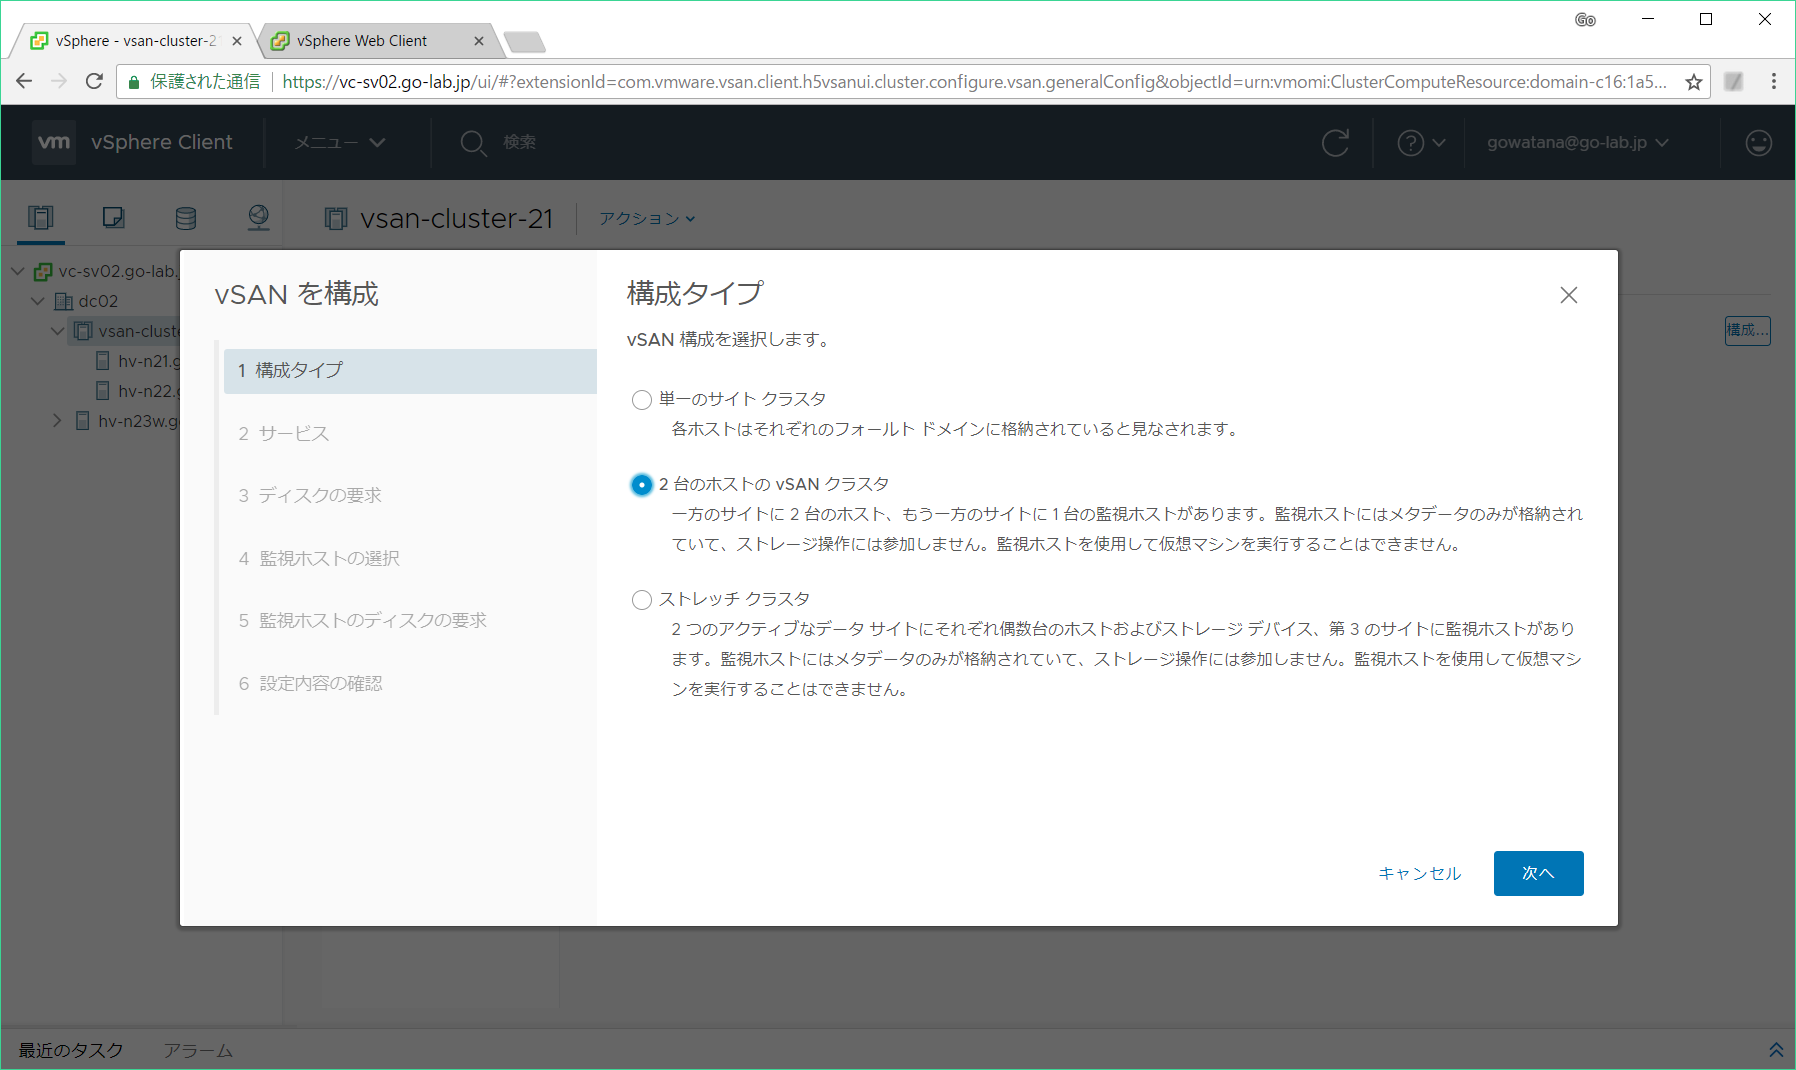
Task: Click the search magnifier icon
Action: (x=473, y=143)
